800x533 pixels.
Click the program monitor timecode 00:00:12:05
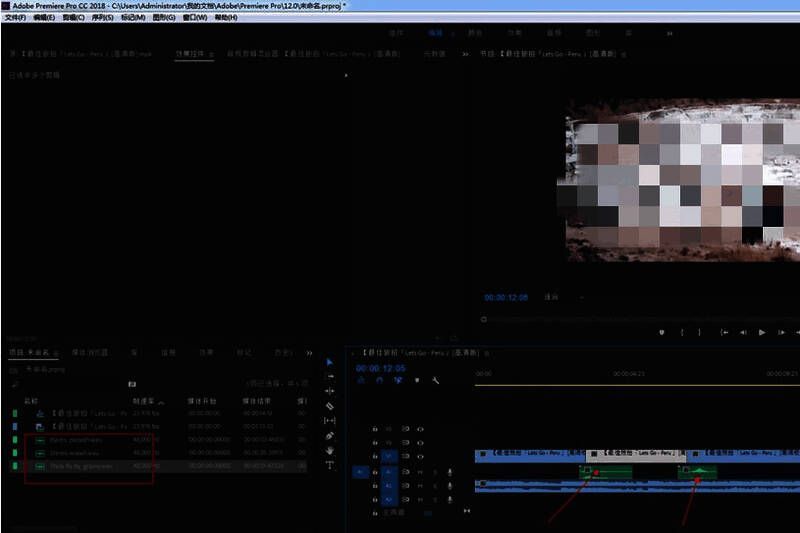pyautogui.click(x=505, y=298)
